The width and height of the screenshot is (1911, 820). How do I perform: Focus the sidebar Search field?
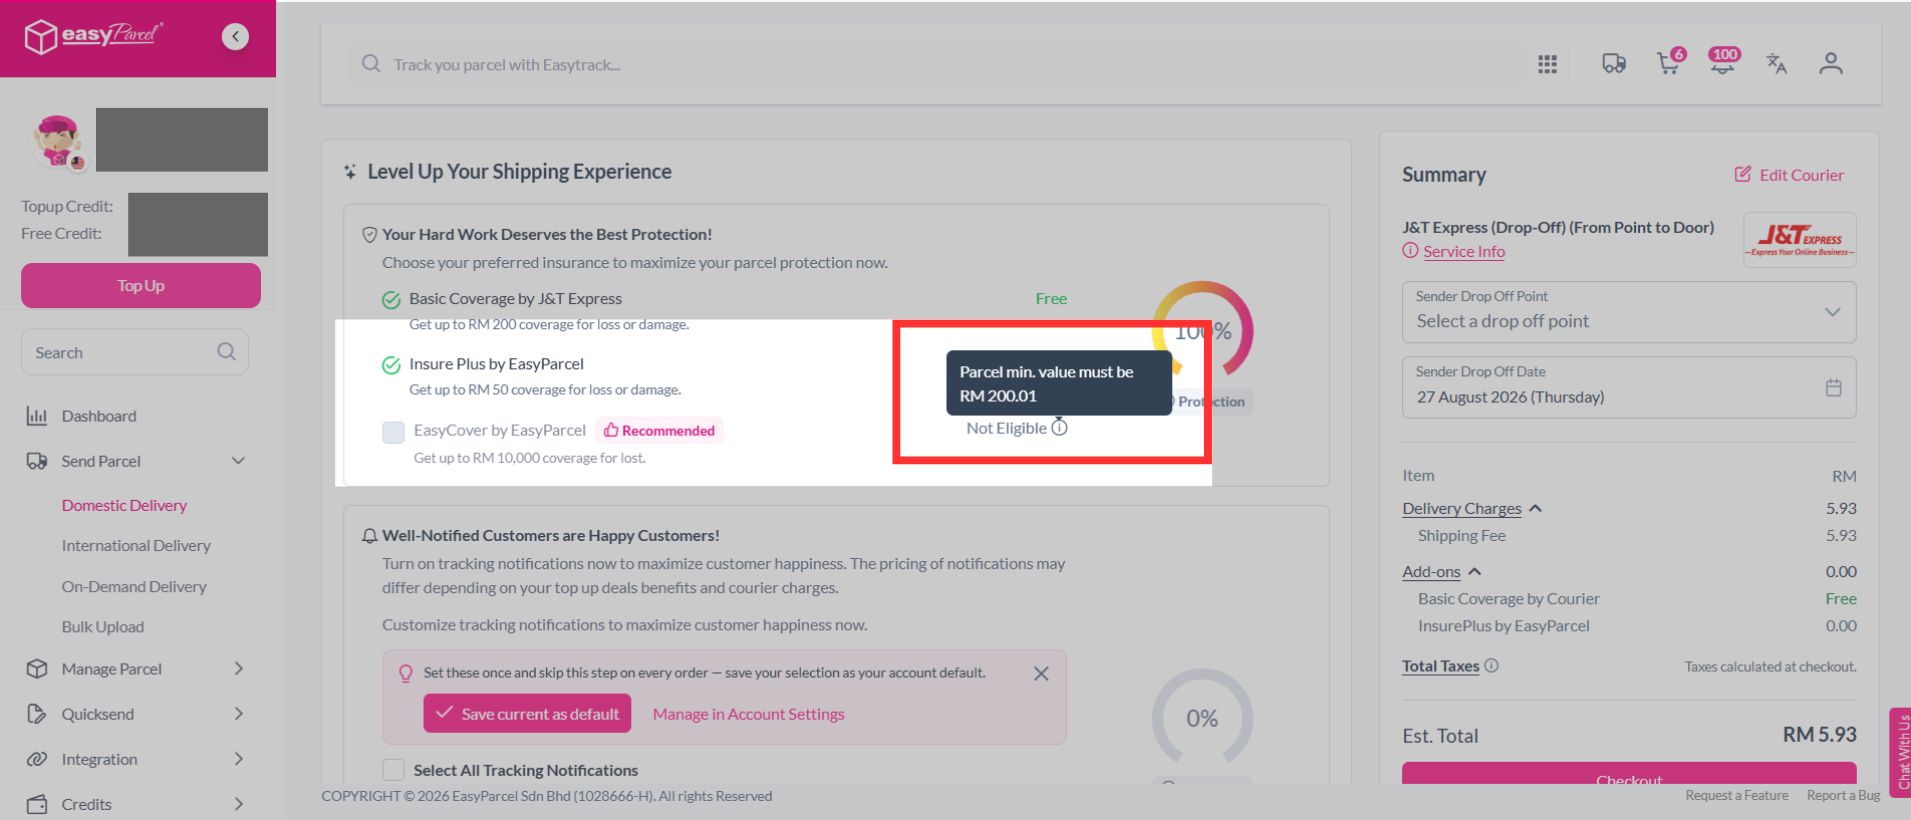(x=135, y=352)
